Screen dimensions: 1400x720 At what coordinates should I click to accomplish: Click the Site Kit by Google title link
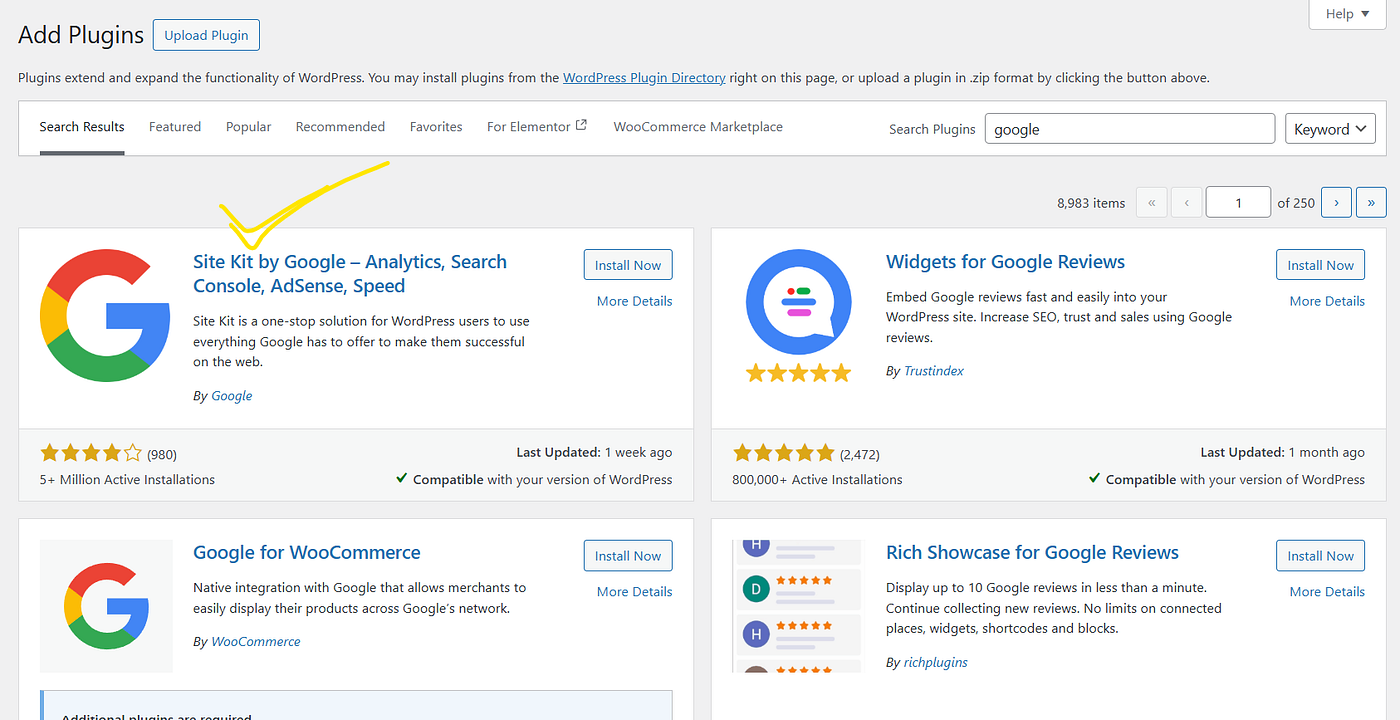[350, 274]
